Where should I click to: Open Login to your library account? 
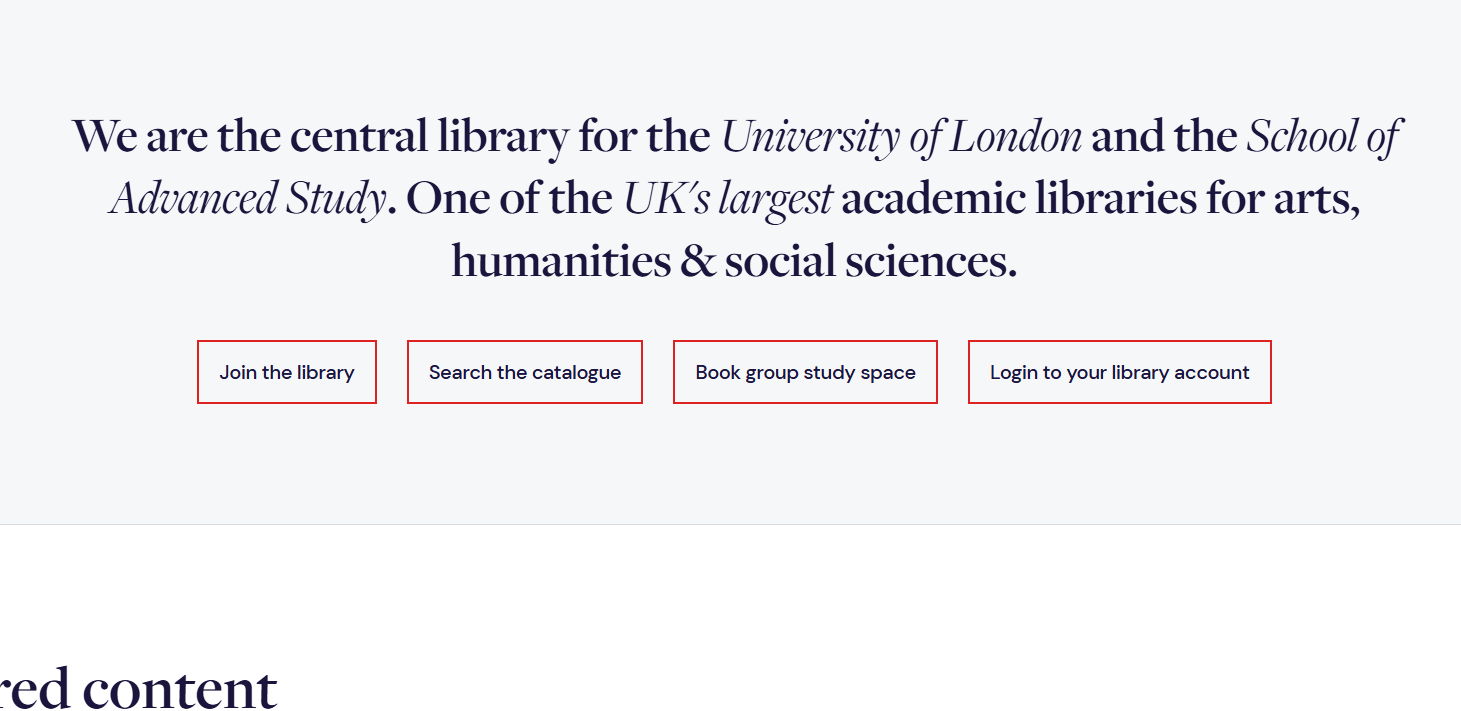(1120, 372)
